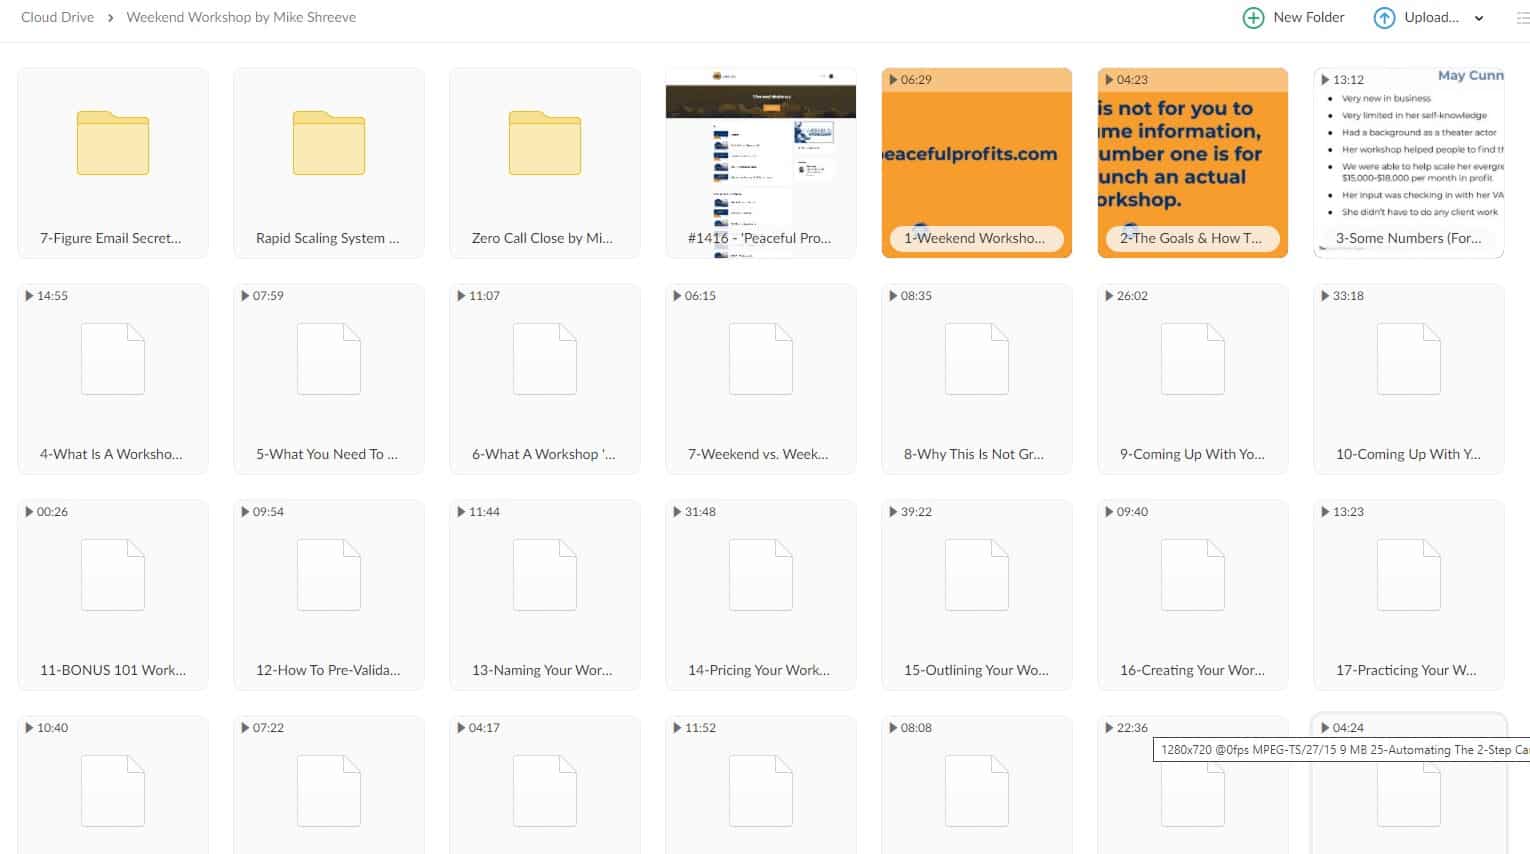Open the list view icon at top right
The image size is (1530, 854).
click(x=1522, y=17)
